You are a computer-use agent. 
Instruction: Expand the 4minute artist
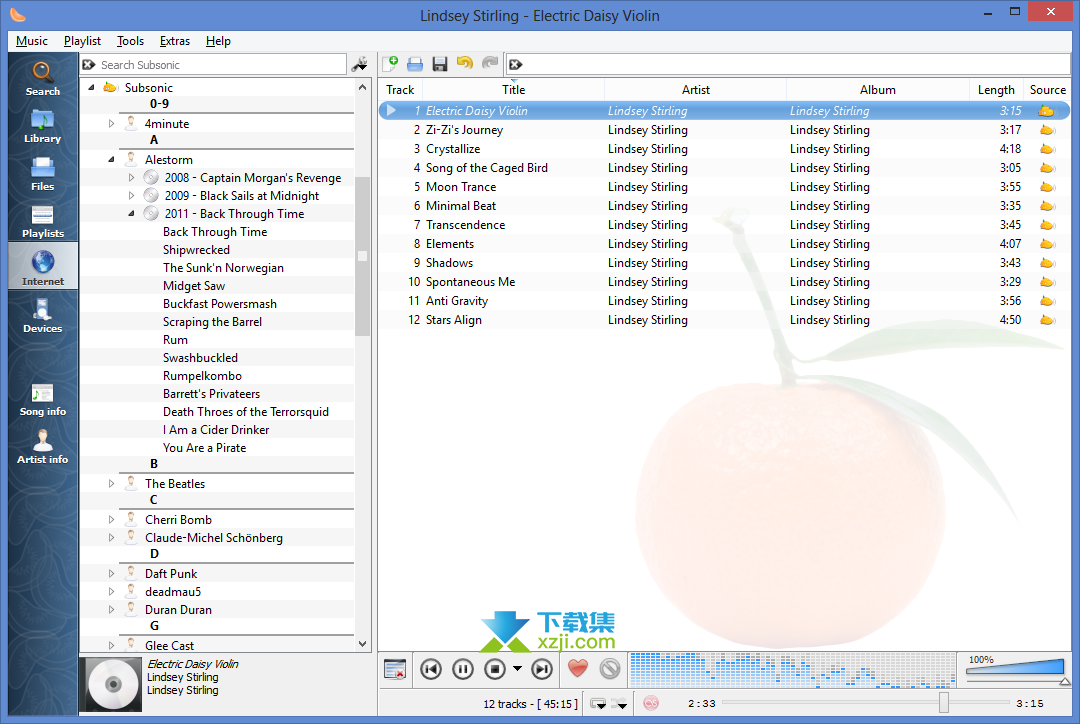111,123
